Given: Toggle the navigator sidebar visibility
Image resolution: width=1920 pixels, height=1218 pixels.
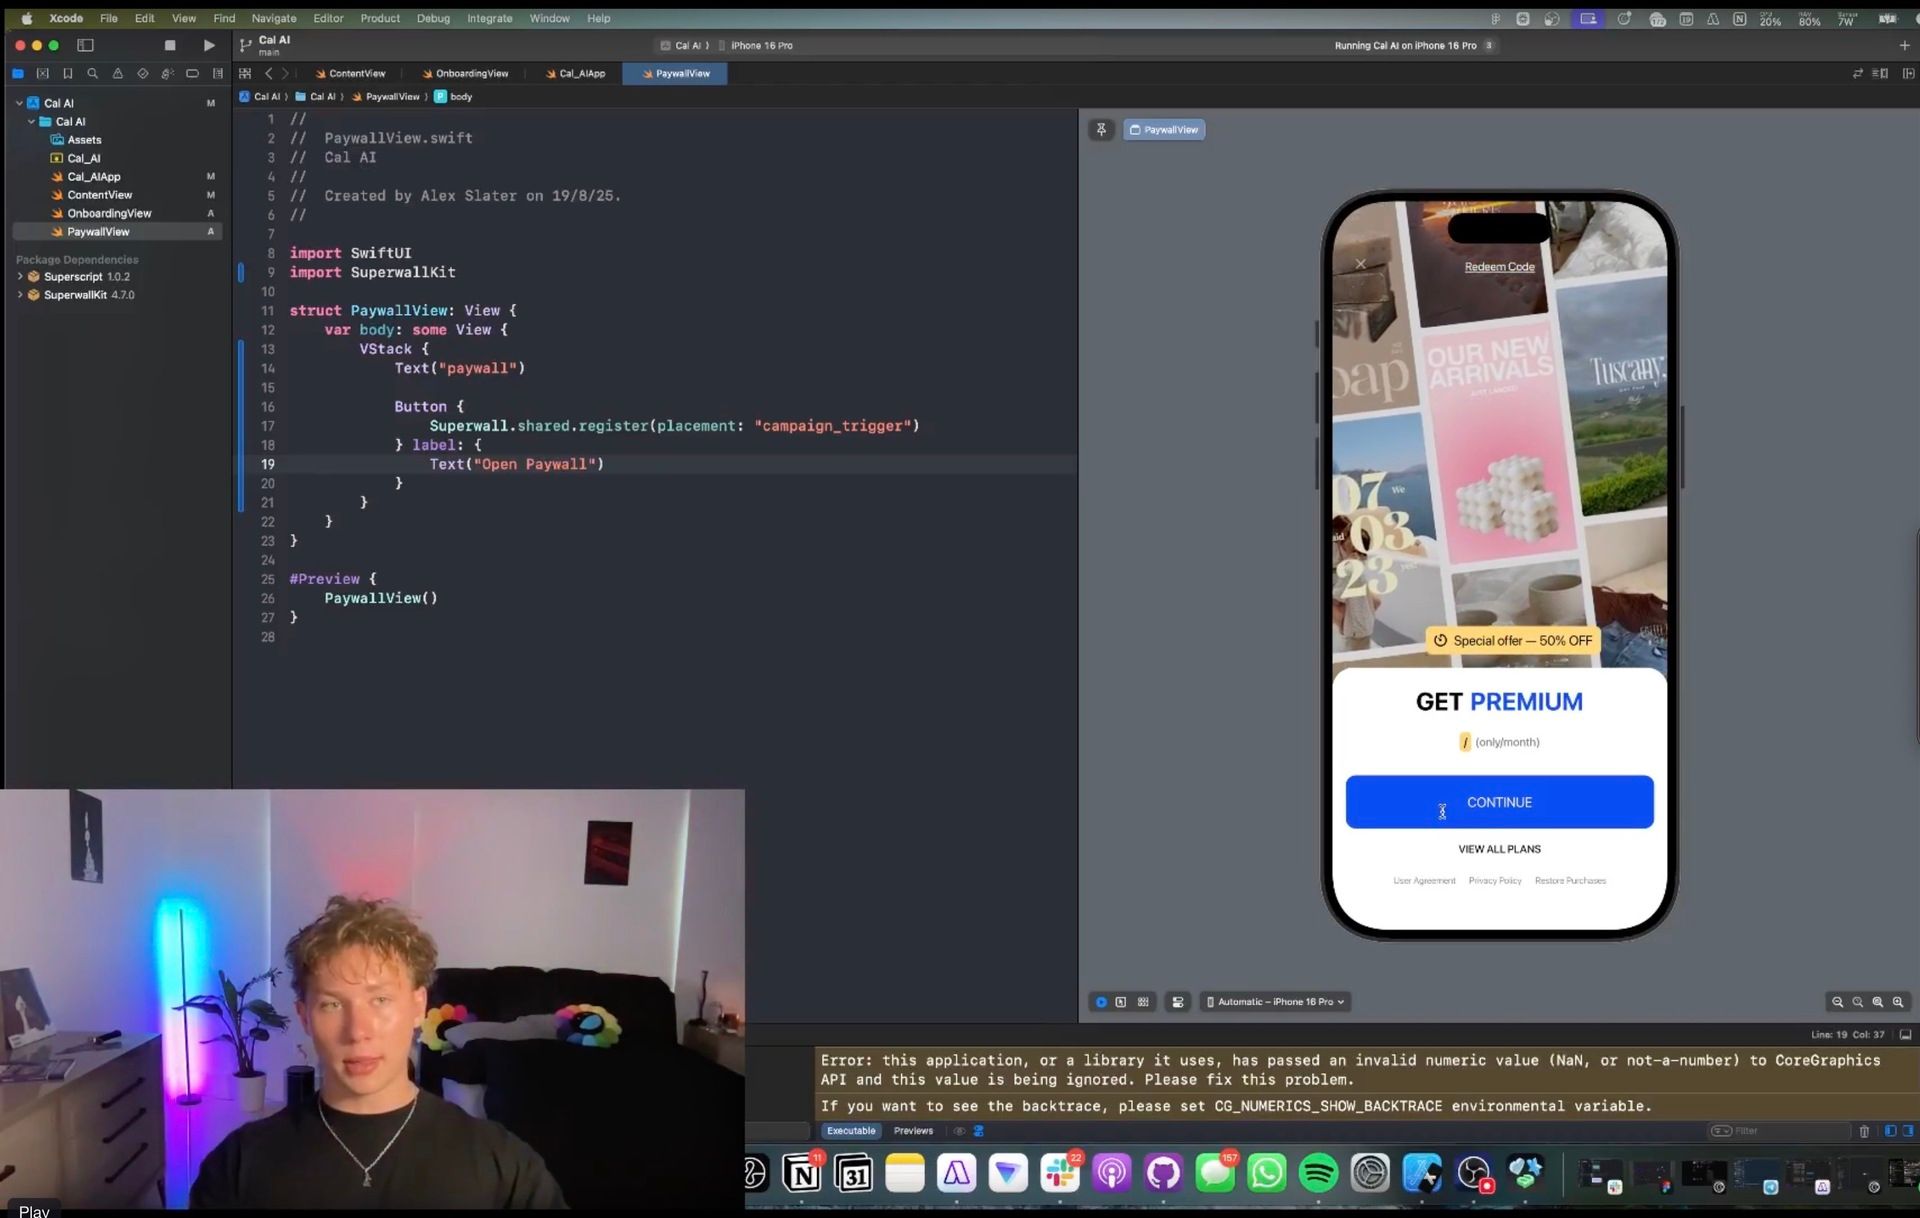Looking at the screenshot, I should [x=85, y=45].
